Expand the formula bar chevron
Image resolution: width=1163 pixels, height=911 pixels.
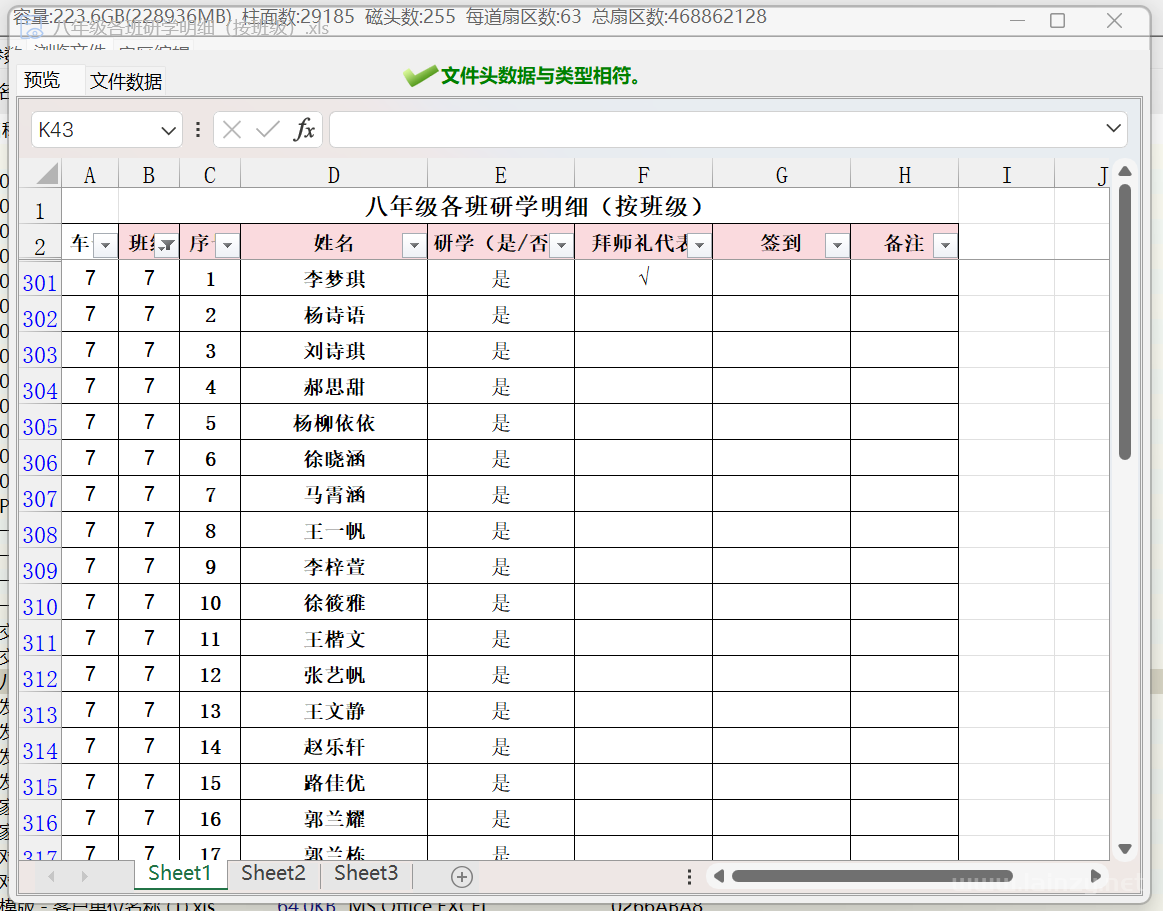tap(1113, 129)
